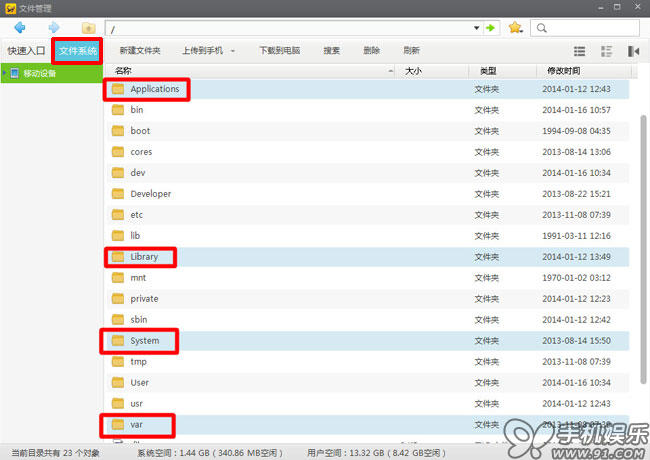Open the 文件系统 tab

[78, 51]
